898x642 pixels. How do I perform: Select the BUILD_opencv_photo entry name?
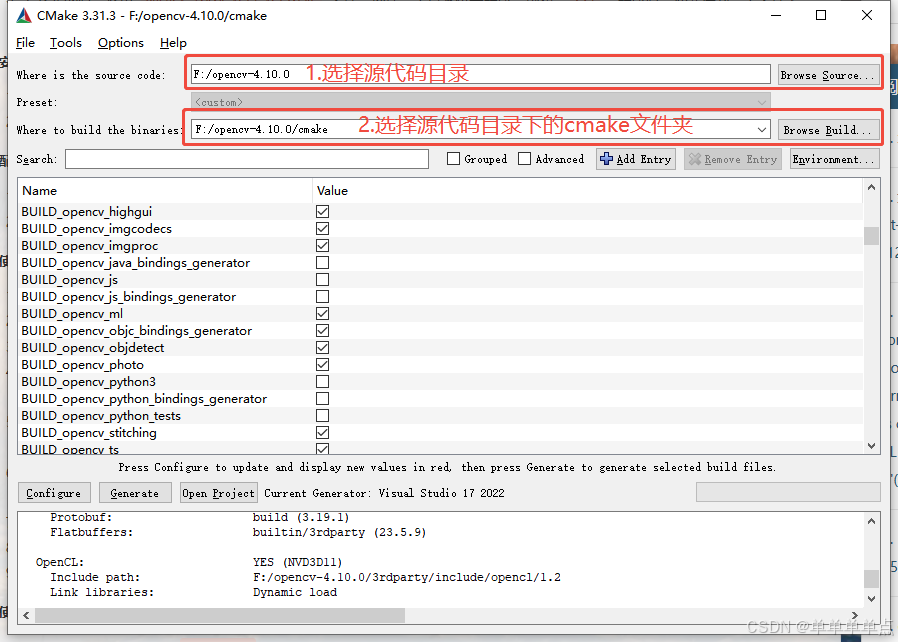82,365
